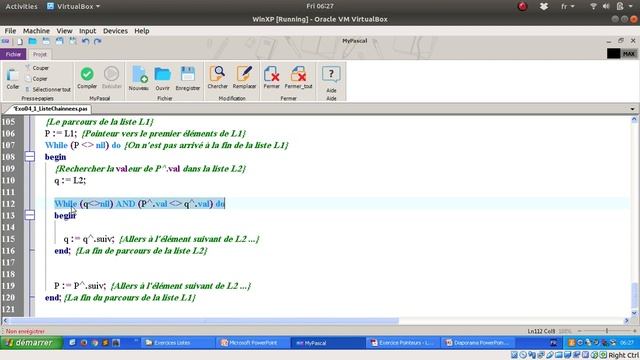The width and height of the screenshot is (640, 360).
Task: Click undo arrow in quick toolbar
Action: [x=85, y=41]
